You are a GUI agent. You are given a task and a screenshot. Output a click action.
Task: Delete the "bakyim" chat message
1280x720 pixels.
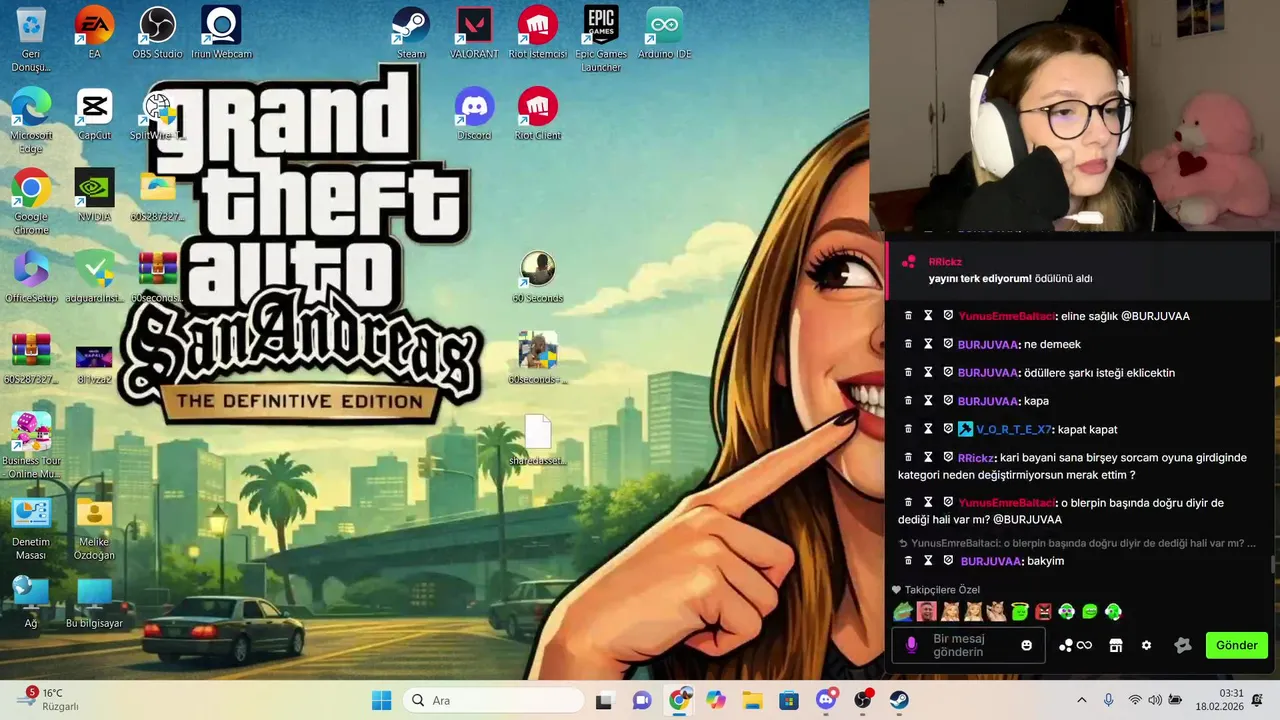pyautogui.click(x=908, y=561)
